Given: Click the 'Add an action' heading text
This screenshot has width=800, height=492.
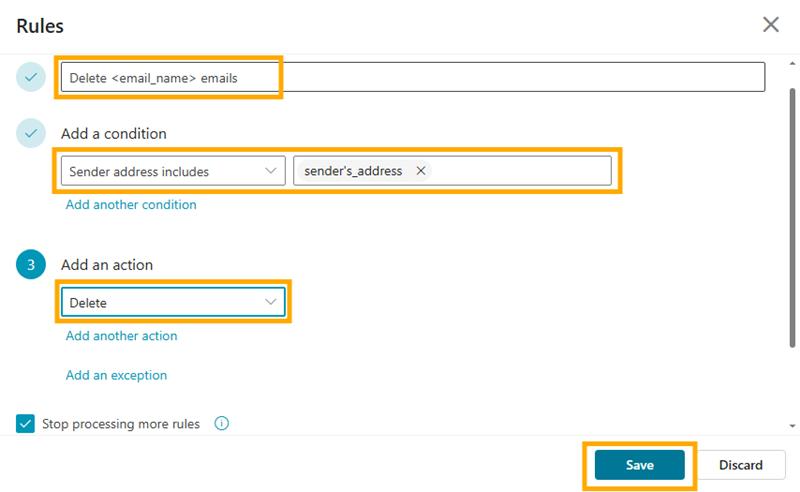Looking at the screenshot, I should (x=107, y=265).
